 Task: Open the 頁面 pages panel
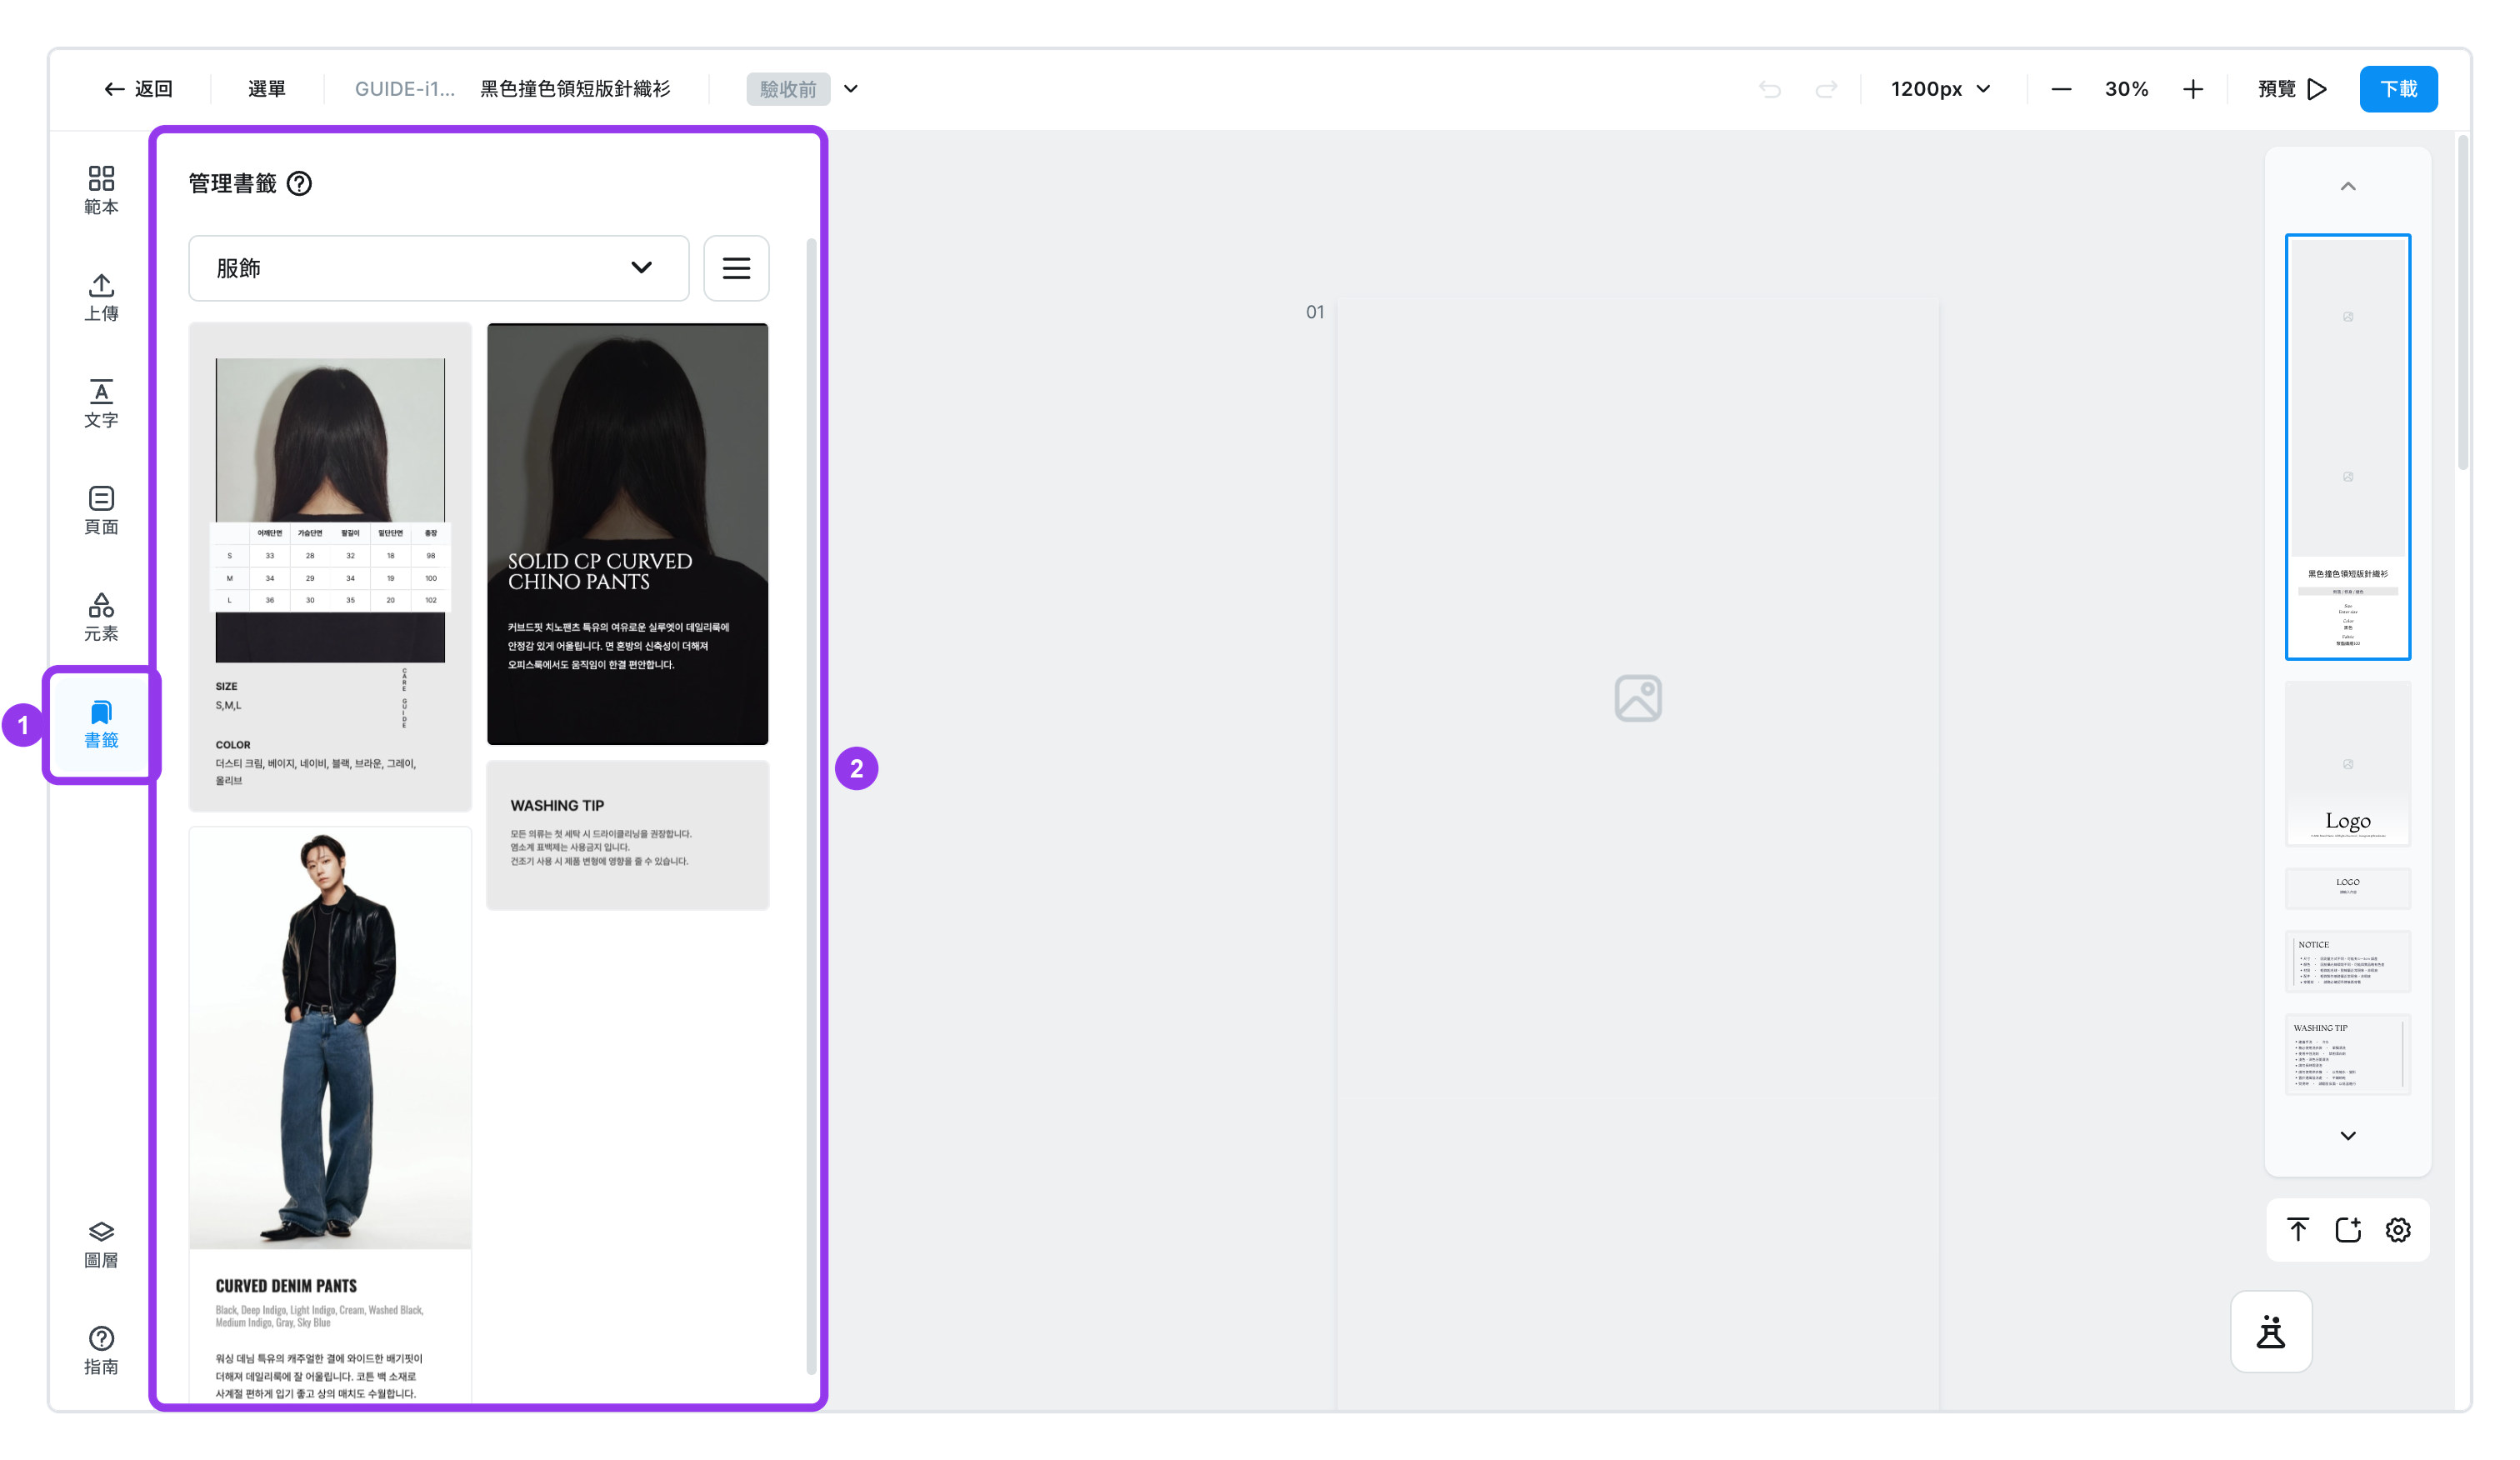point(101,510)
